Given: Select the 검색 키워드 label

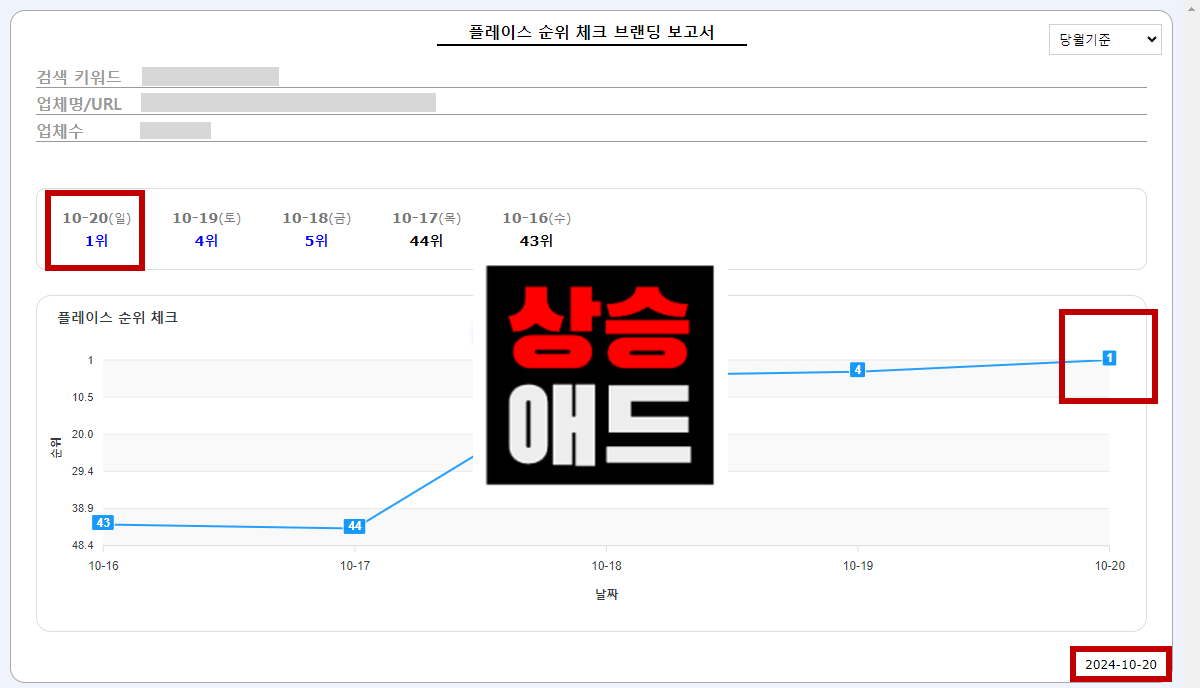Looking at the screenshot, I should [x=79, y=77].
